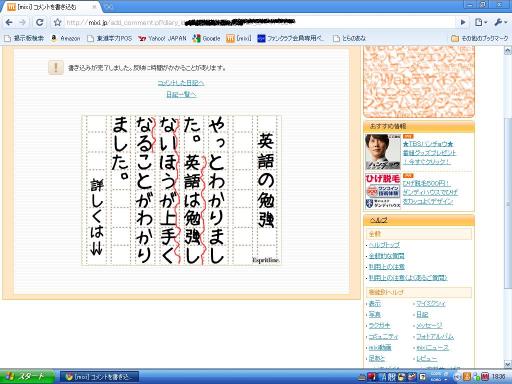The image size is (512, 384).
Task: Open the page control menu
Action: [481, 22]
